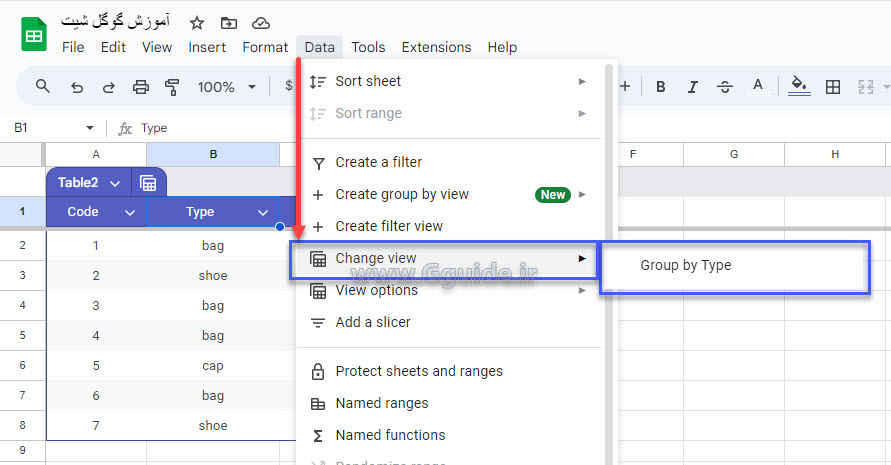Open the fill color picker

(799, 86)
